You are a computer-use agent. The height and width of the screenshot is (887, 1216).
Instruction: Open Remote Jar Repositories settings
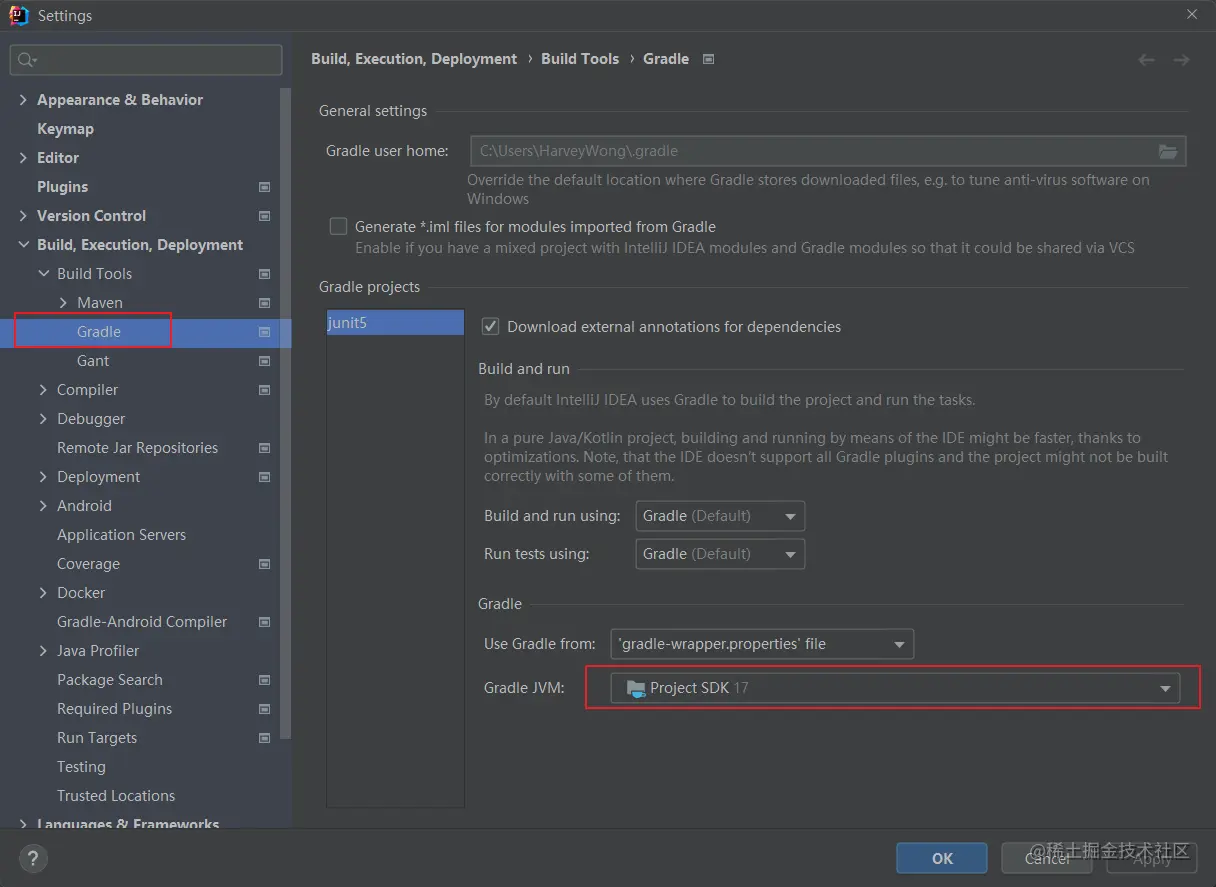[x=137, y=448]
